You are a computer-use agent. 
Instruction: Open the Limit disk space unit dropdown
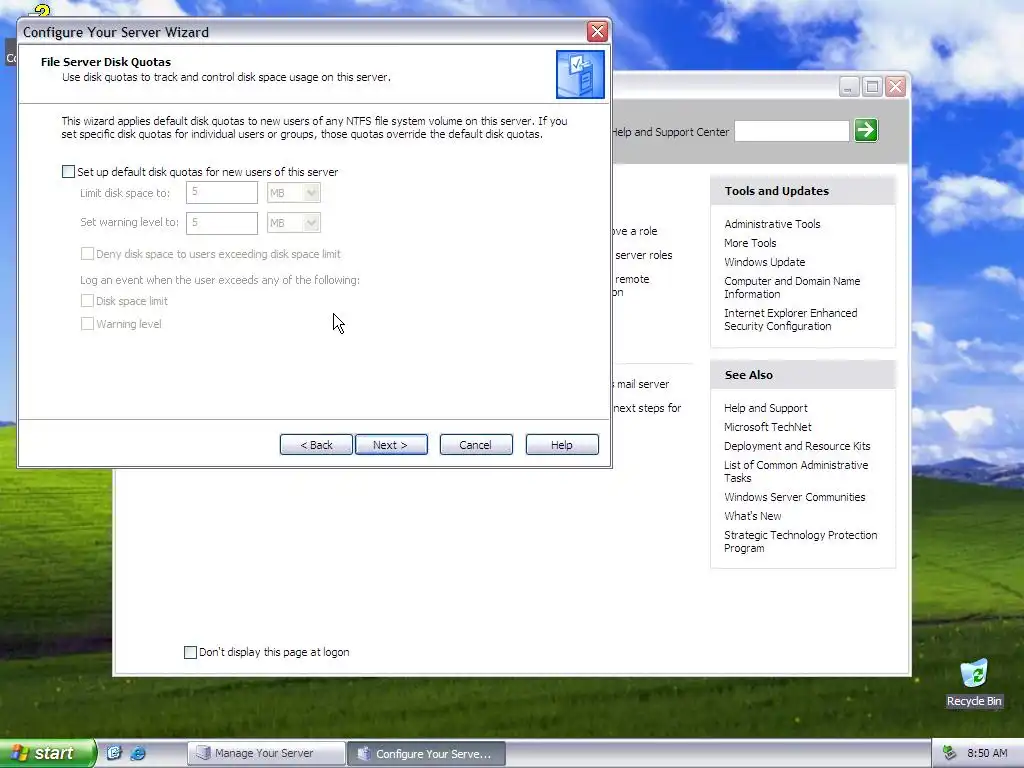[294, 193]
